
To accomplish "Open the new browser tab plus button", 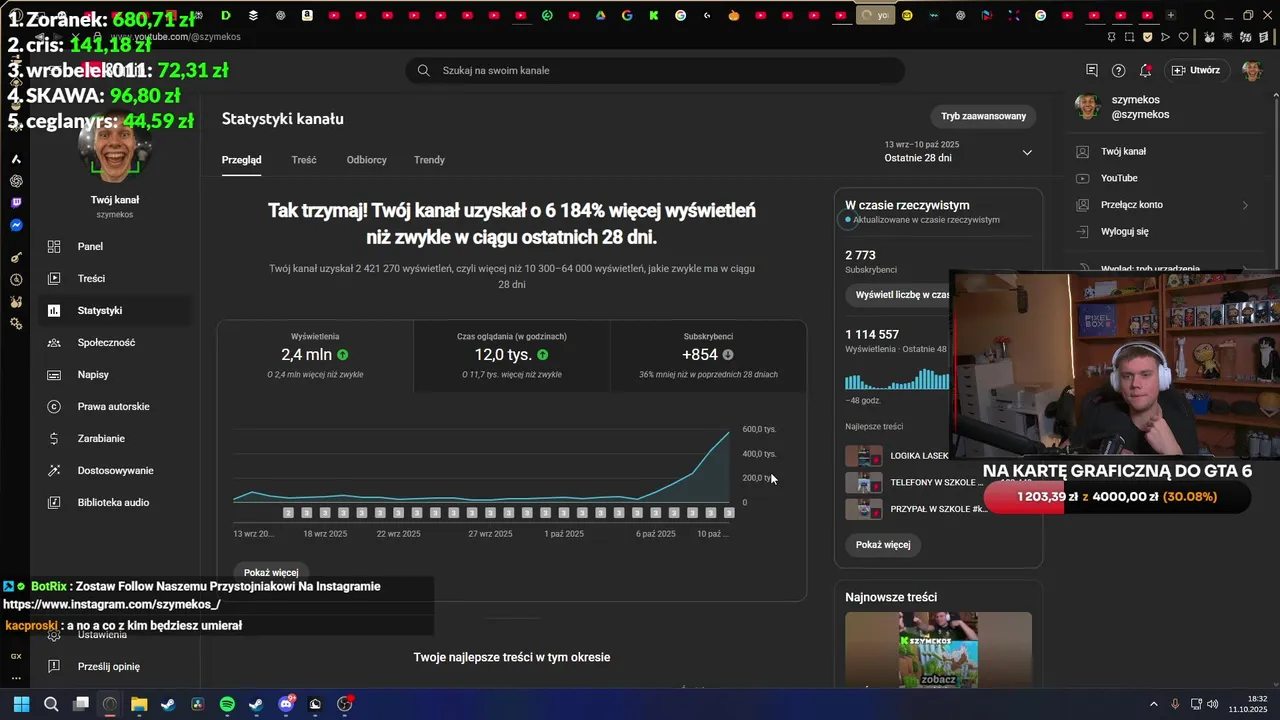I will (x=1170, y=15).
